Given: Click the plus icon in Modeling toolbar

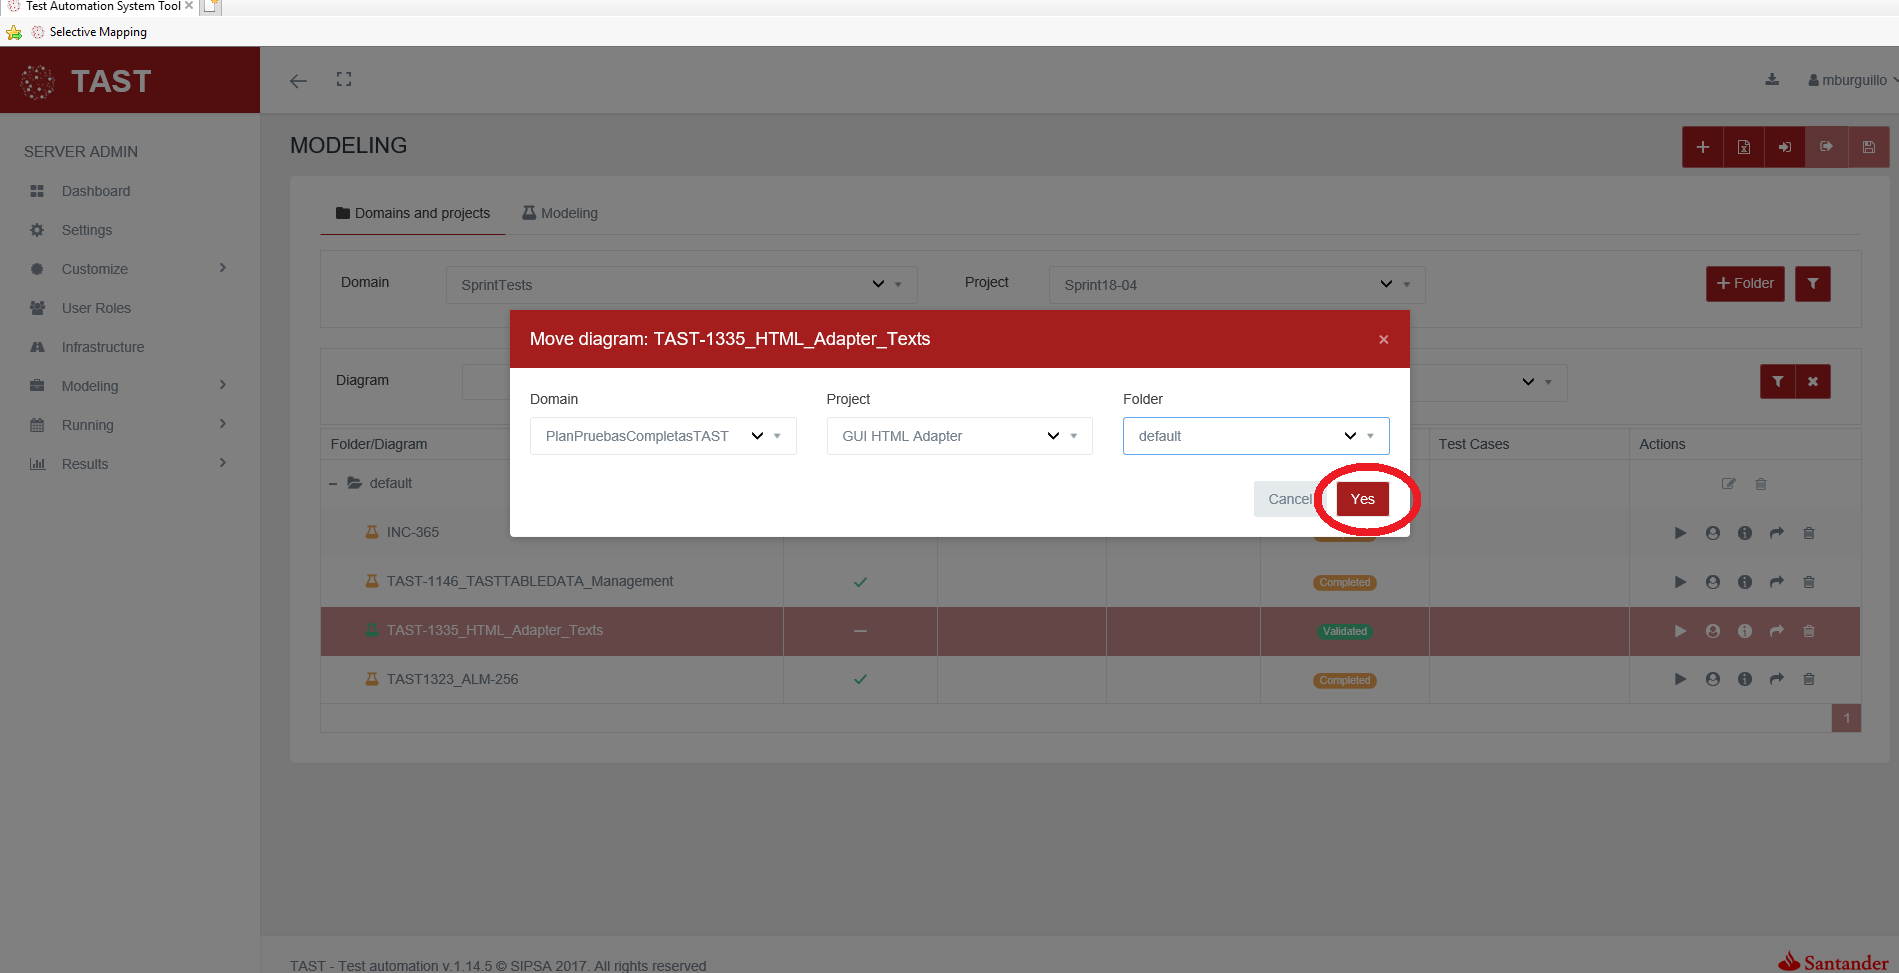Looking at the screenshot, I should tap(1702, 147).
